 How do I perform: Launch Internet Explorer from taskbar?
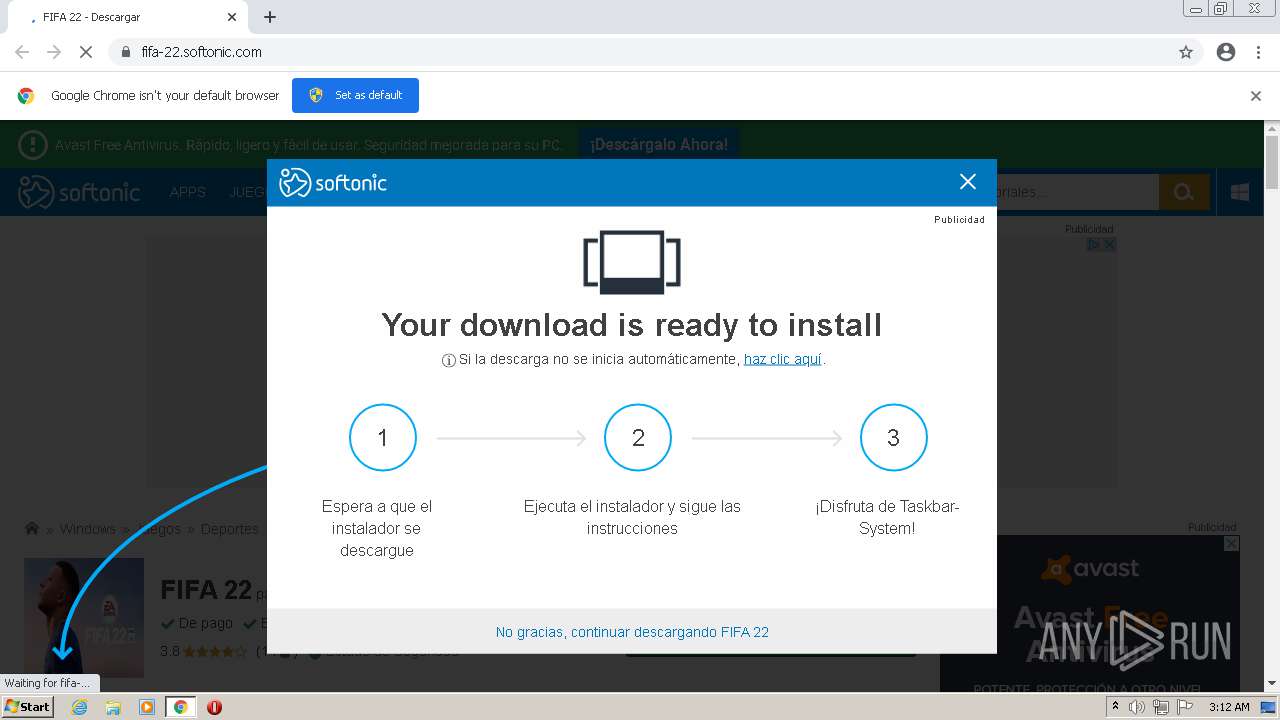click(79, 707)
